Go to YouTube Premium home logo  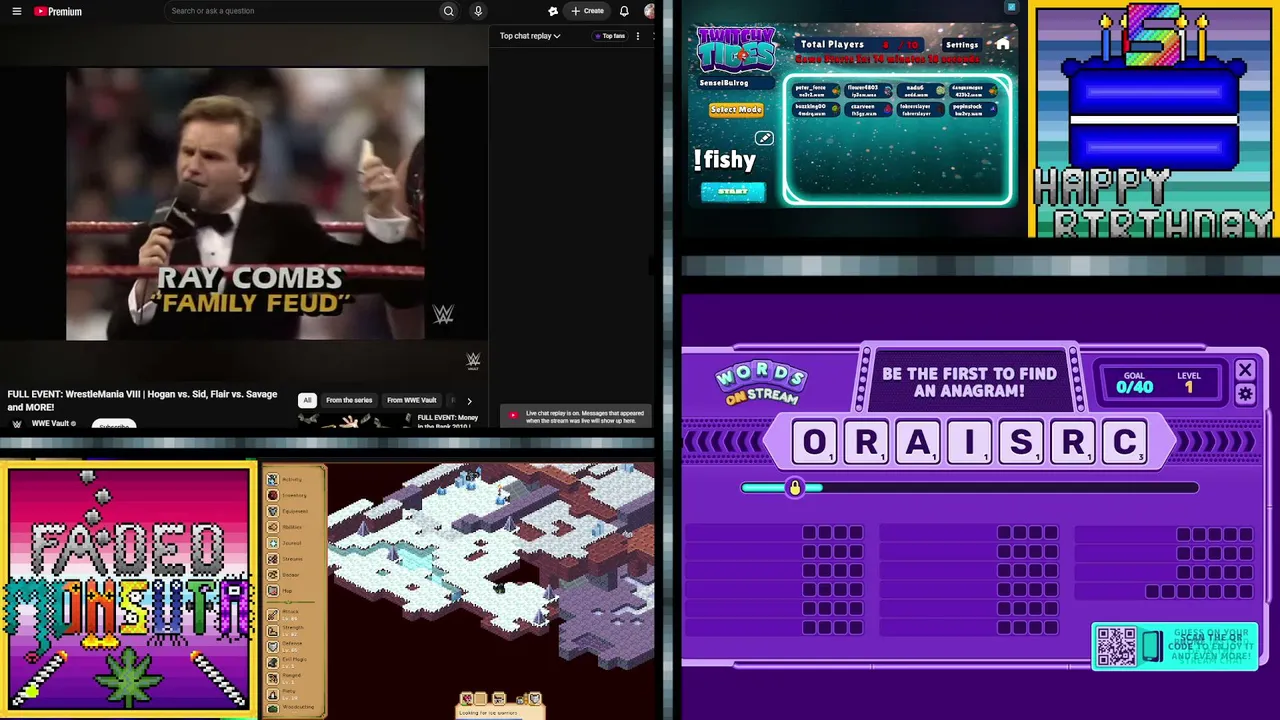click(x=58, y=11)
